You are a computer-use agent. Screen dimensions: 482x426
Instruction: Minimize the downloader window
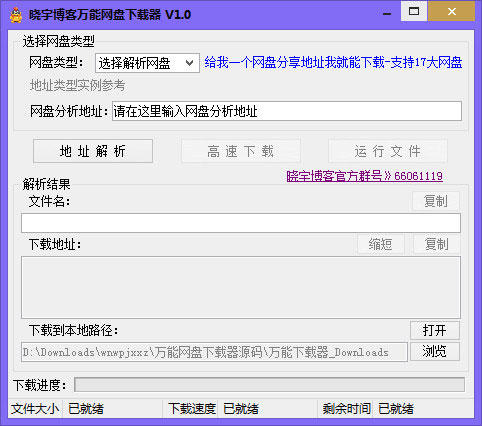(x=387, y=13)
